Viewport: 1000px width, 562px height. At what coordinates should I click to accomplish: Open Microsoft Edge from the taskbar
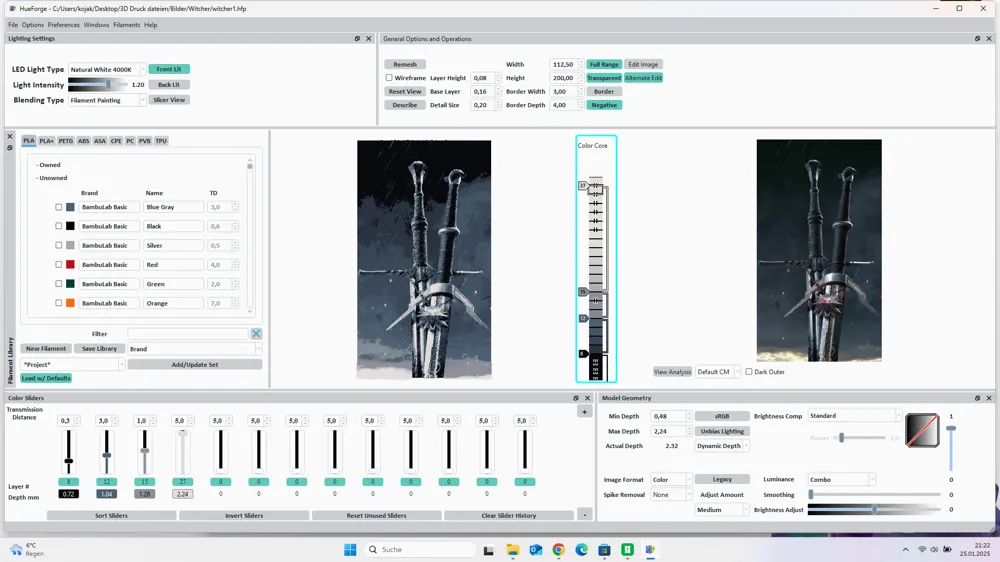[x=582, y=550]
